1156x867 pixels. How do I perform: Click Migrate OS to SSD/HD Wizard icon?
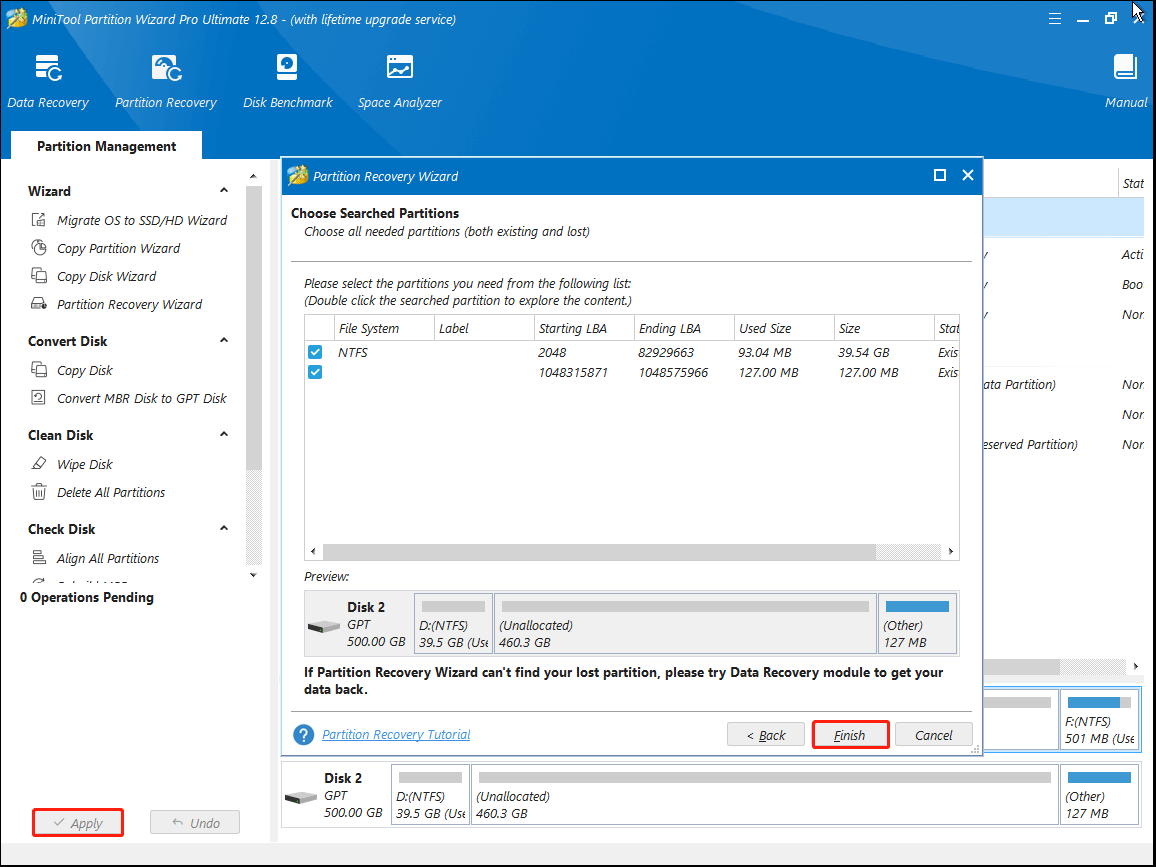click(x=38, y=220)
